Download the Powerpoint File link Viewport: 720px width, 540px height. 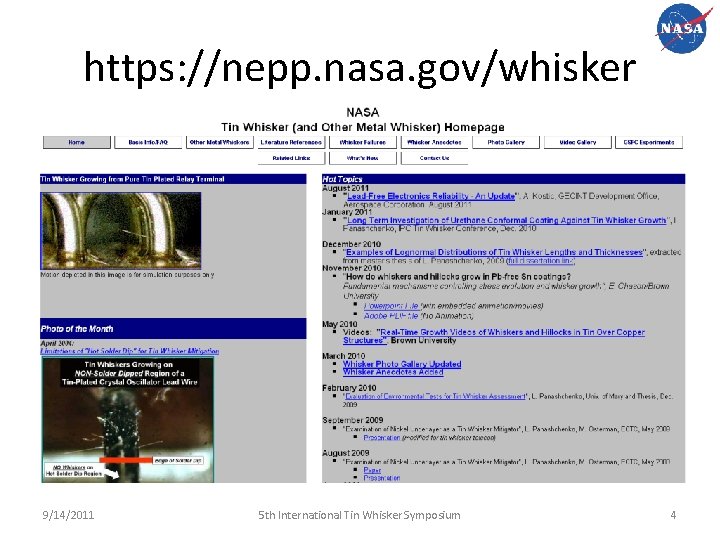click(x=391, y=306)
